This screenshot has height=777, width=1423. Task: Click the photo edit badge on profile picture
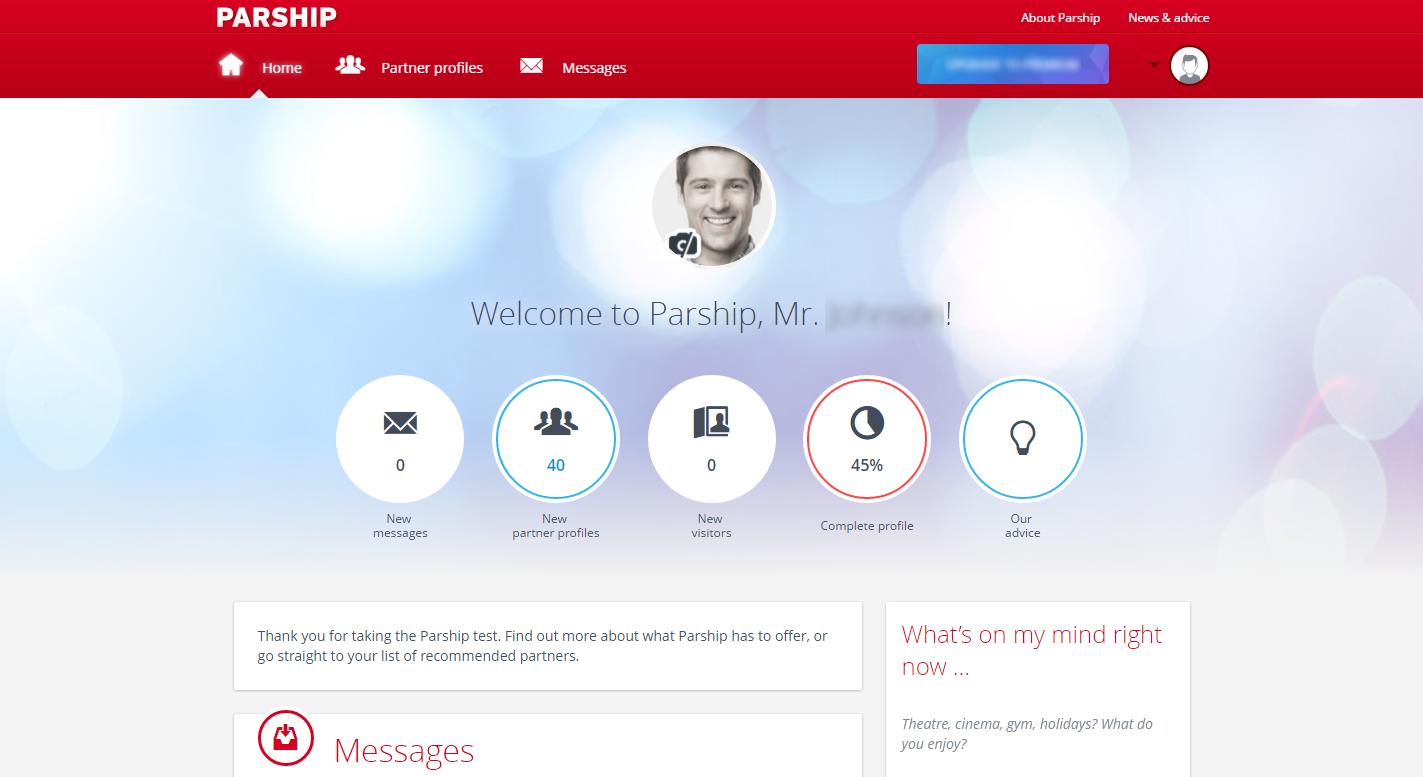click(684, 244)
